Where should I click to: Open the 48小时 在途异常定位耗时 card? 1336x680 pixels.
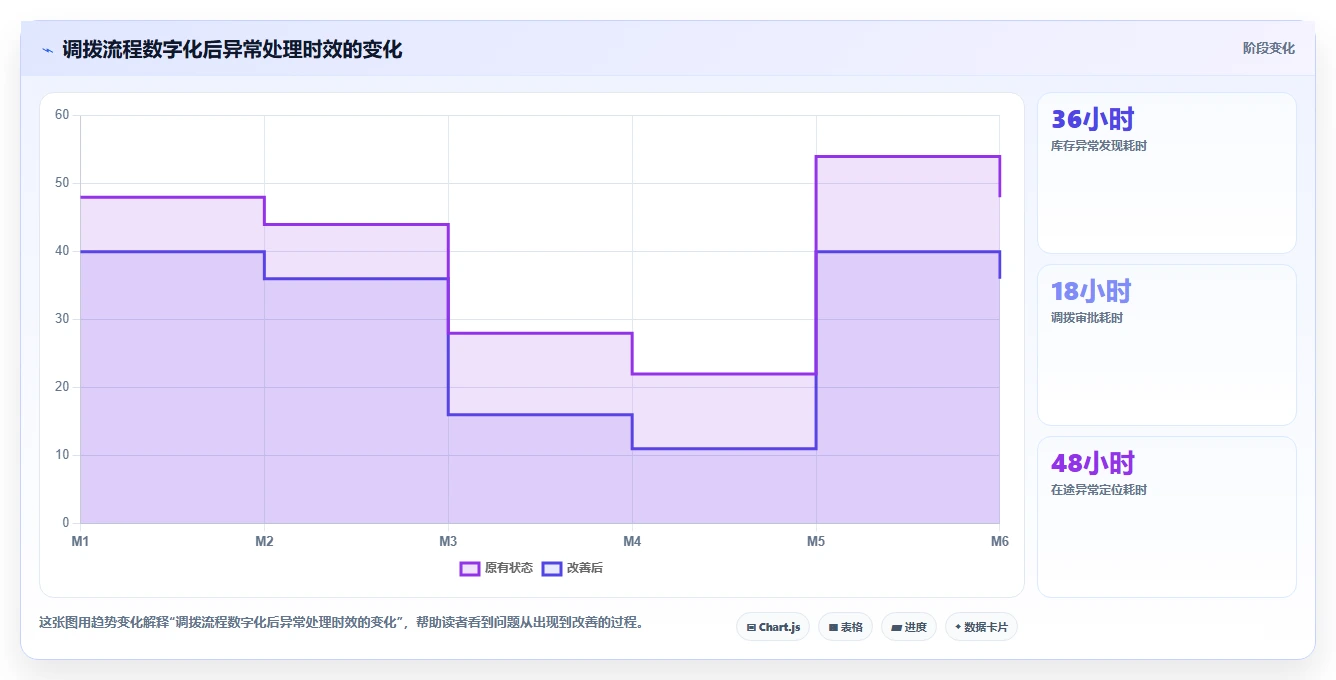(1167, 517)
